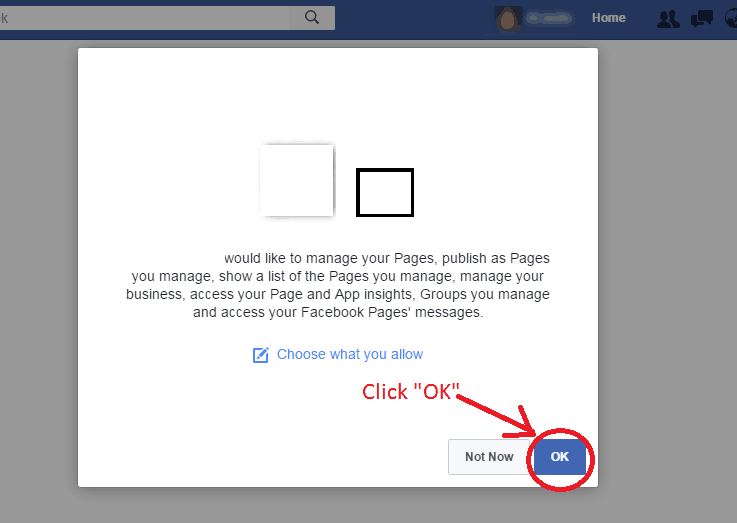
Task: Click the Choose what you allow link
Action: click(x=350, y=354)
